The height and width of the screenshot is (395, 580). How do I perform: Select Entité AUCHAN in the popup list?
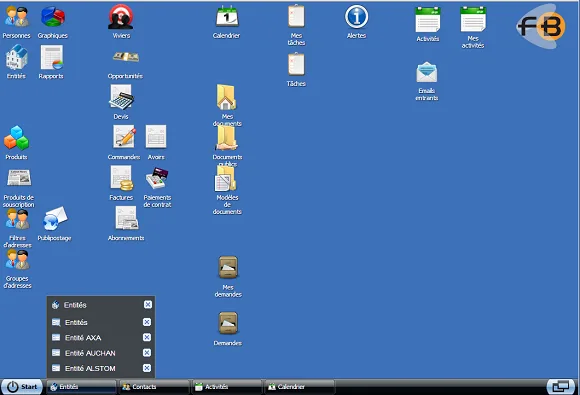pyautogui.click(x=94, y=353)
